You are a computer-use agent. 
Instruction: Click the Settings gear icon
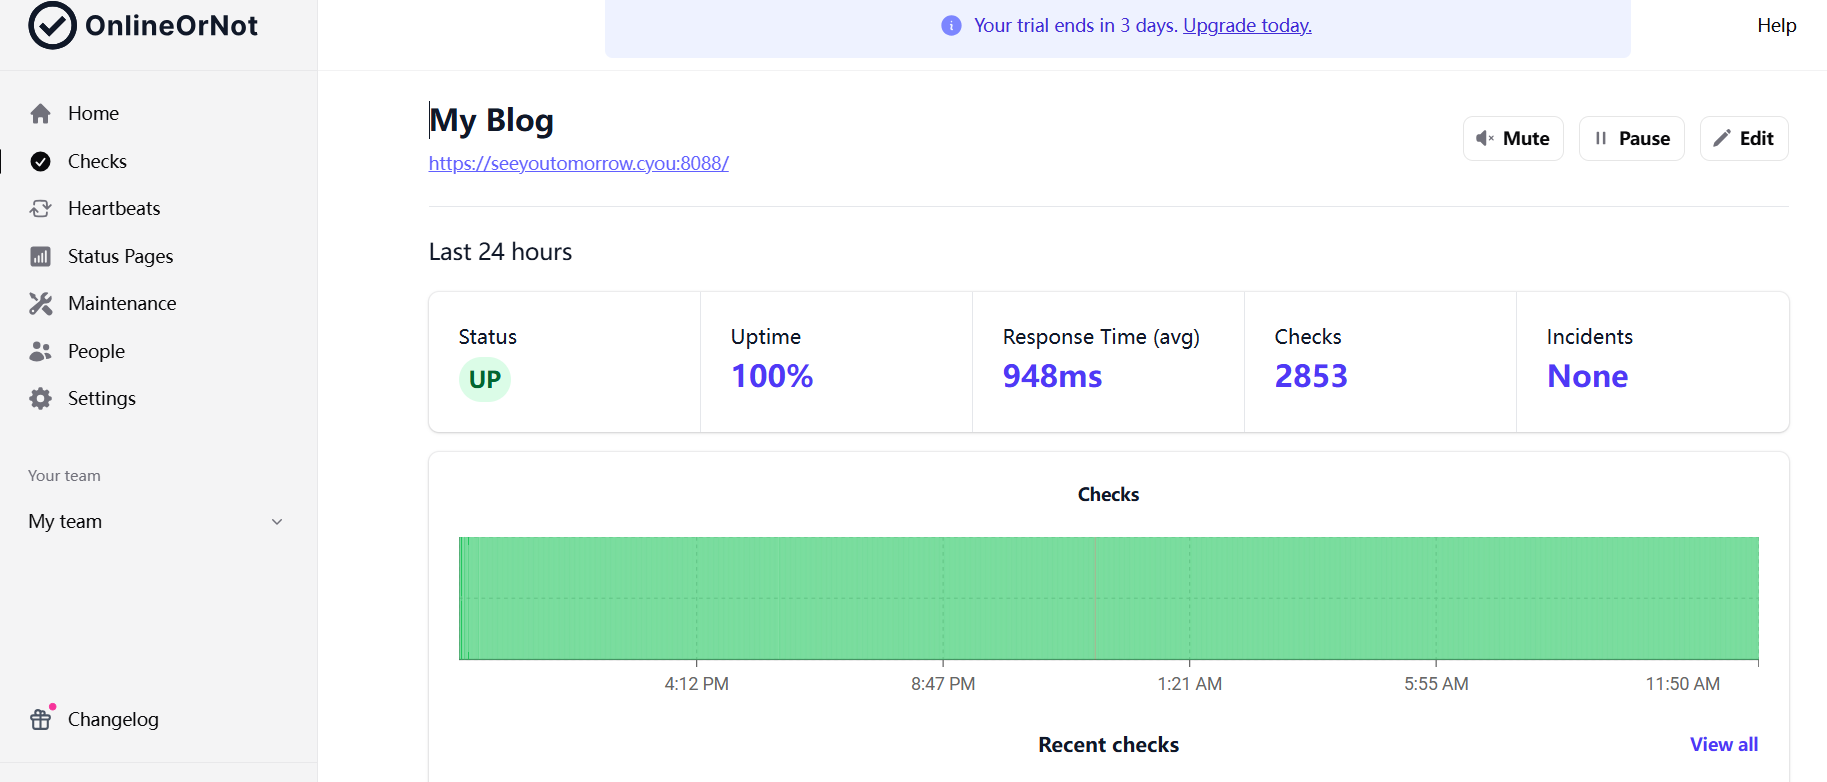pyautogui.click(x=40, y=399)
